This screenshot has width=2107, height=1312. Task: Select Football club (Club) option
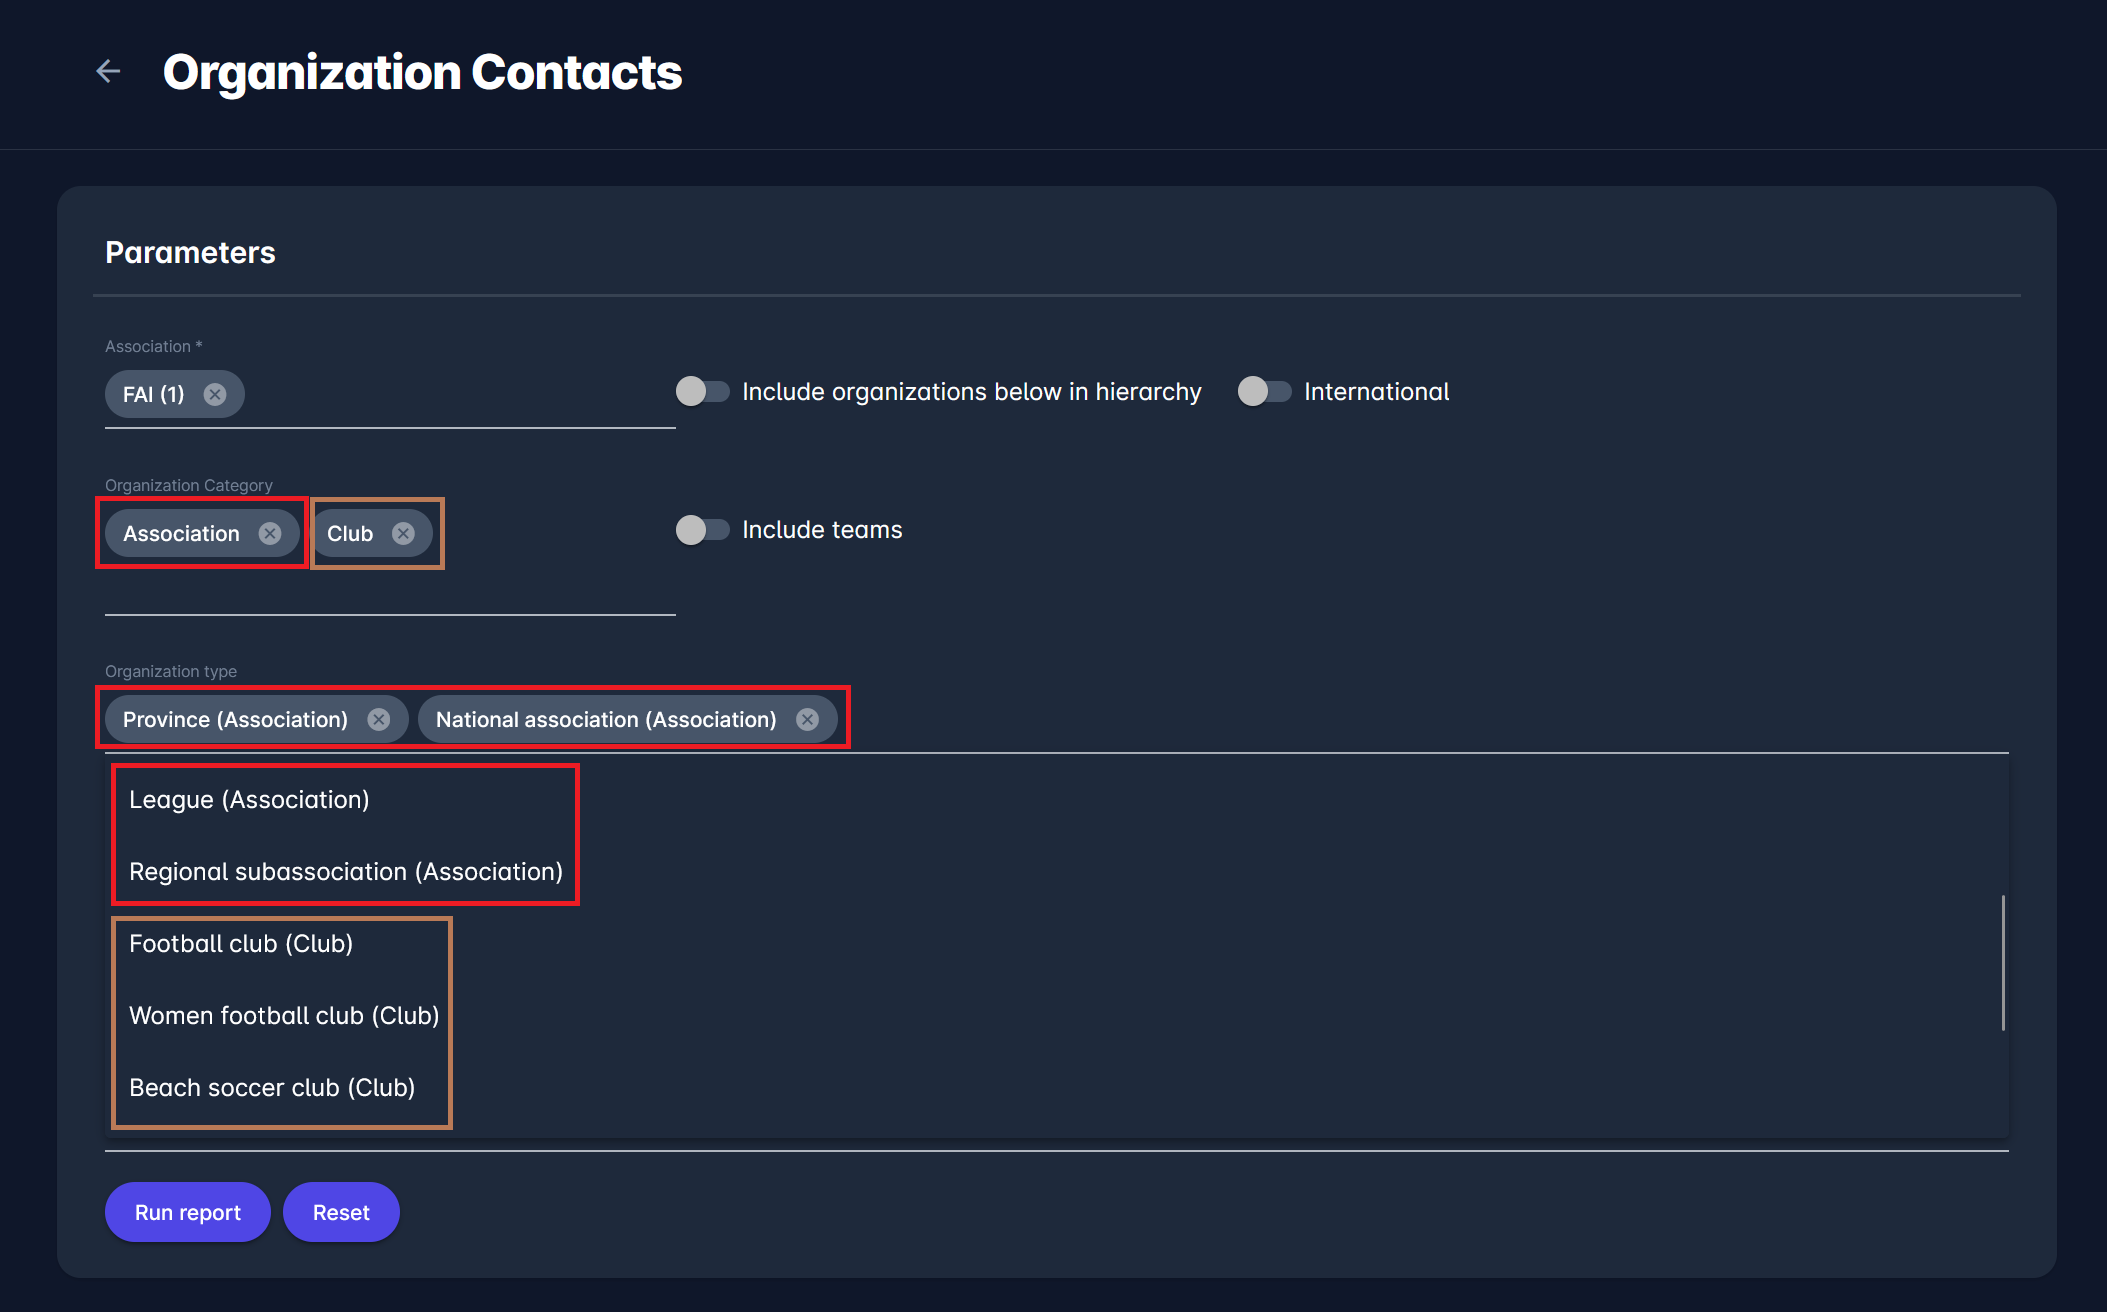pyautogui.click(x=241, y=944)
